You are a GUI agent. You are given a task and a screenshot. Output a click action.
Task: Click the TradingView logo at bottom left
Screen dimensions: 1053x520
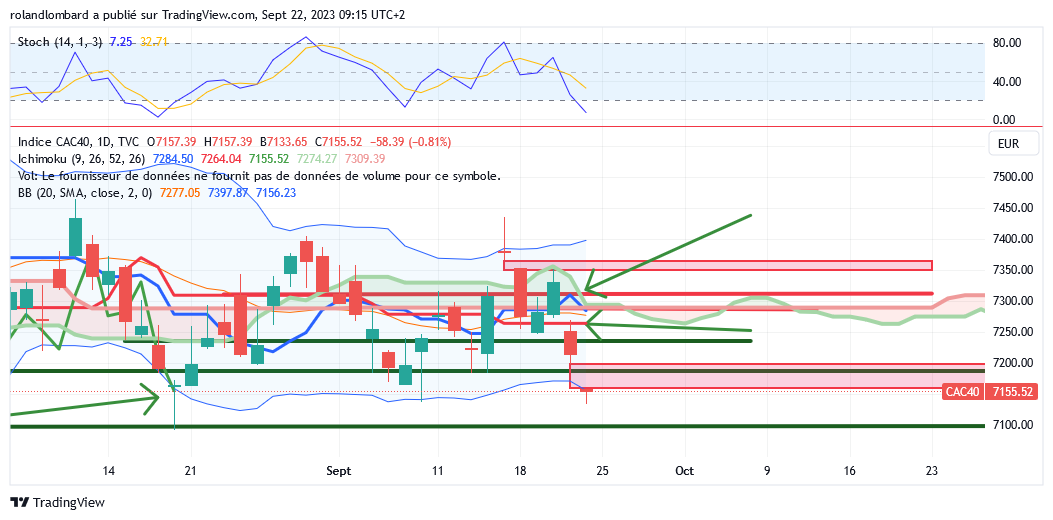58,502
